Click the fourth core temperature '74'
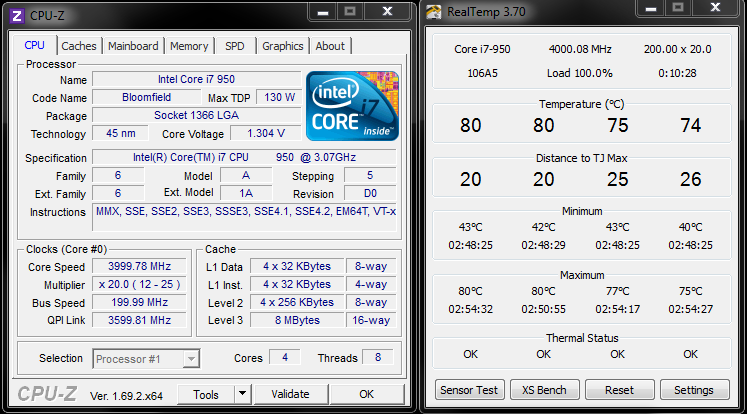Screen dimensions: 747x414 (x=691, y=125)
